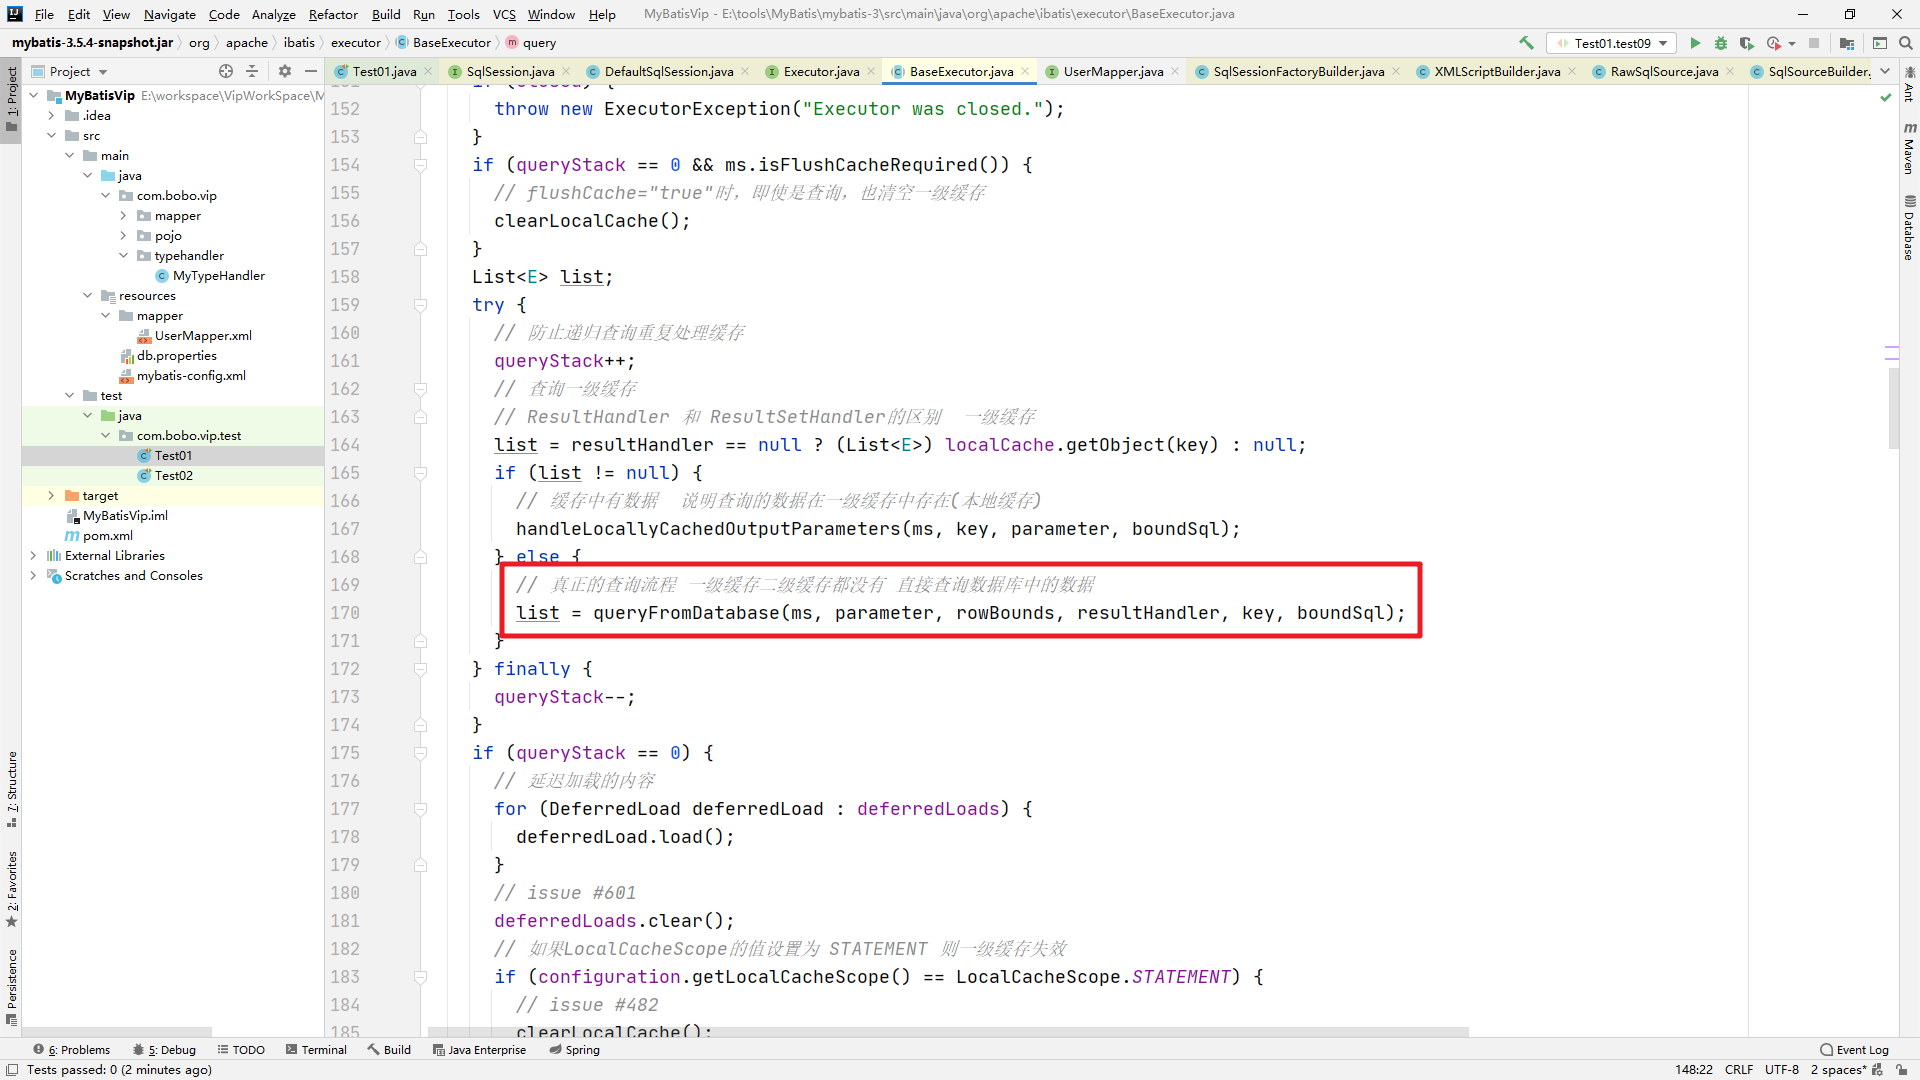The image size is (1920, 1080).
Task: Click locate file target icon in Project panel
Action: tap(226, 71)
